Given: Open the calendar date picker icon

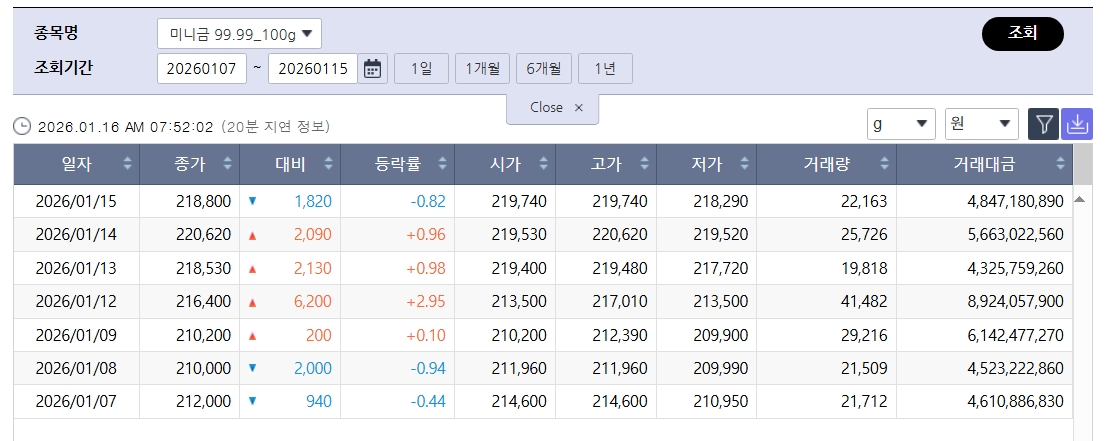Looking at the screenshot, I should tap(372, 68).
